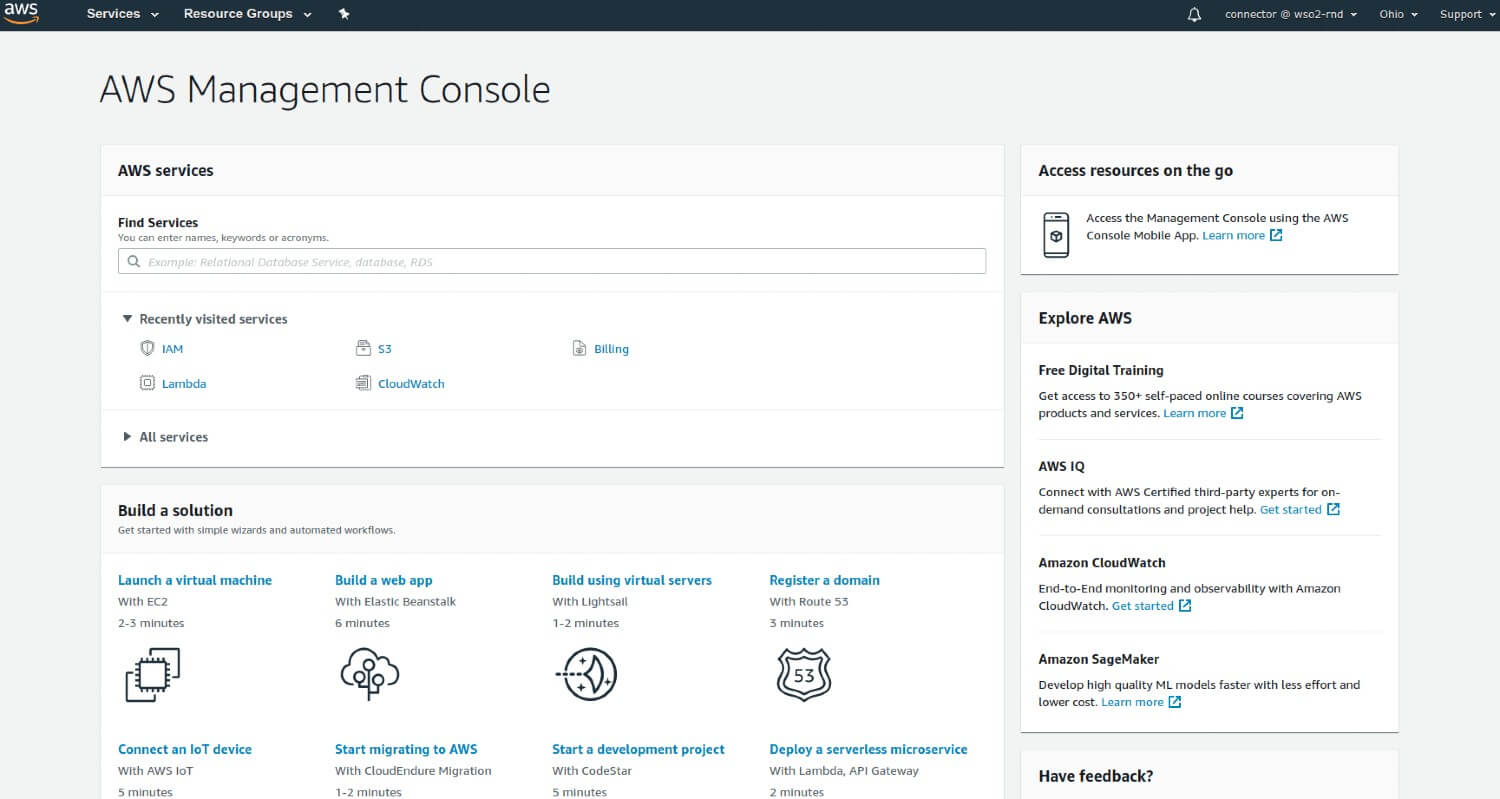Click external link icon beside Free Digital Training Learn more
Screen dimensions: 1500x799
[1237, 413]
